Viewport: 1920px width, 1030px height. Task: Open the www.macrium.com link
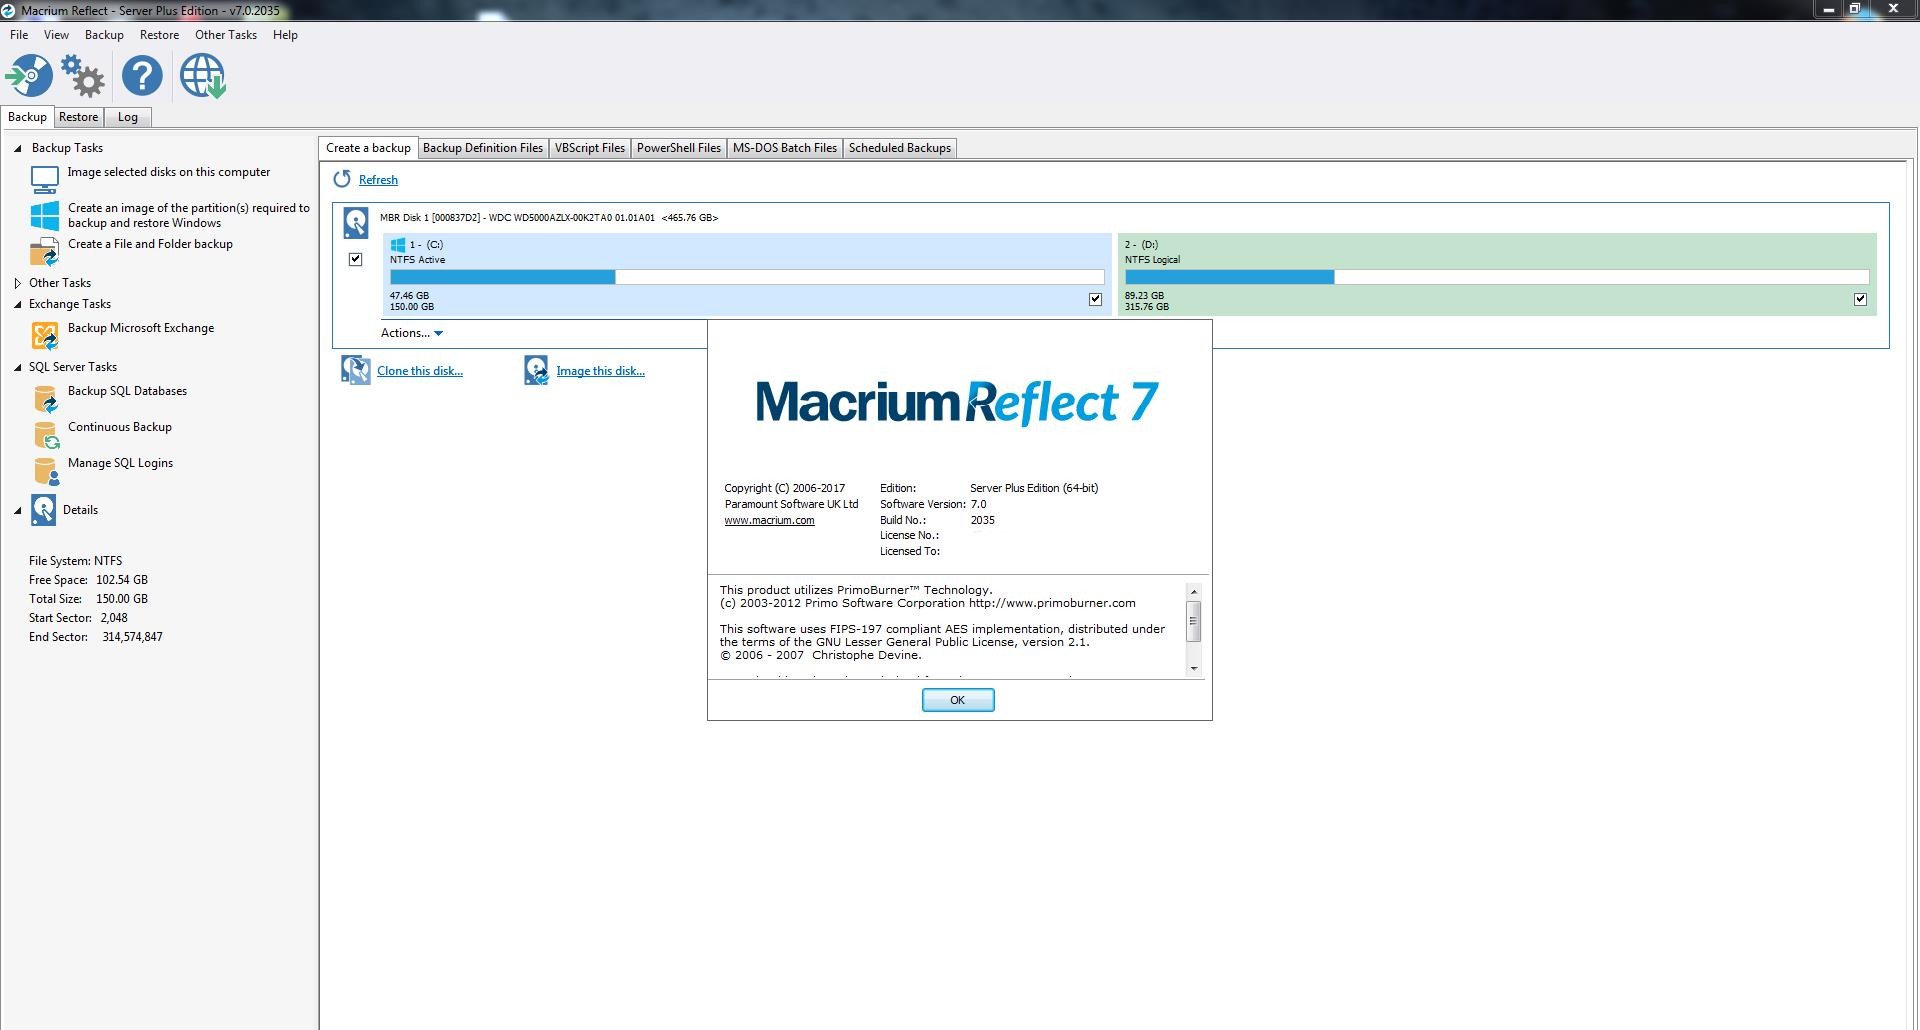769,520
